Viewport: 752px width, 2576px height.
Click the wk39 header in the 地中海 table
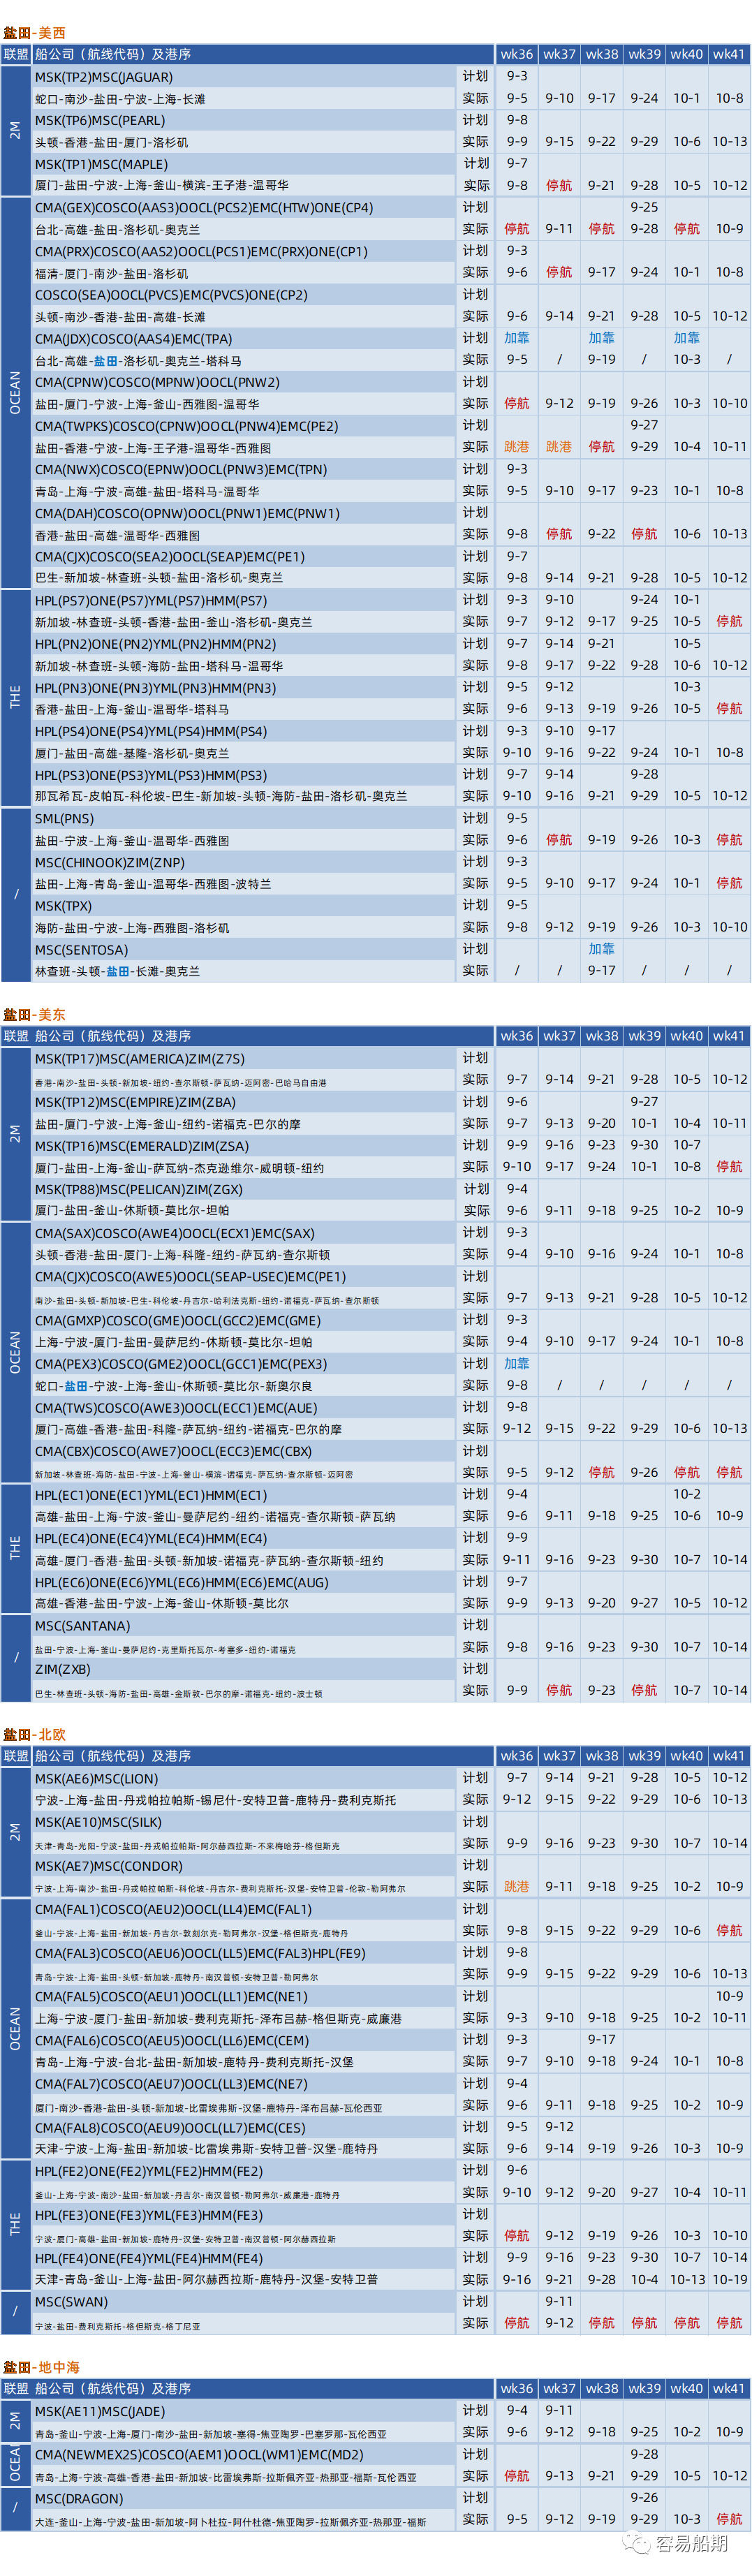(644, 2388)
